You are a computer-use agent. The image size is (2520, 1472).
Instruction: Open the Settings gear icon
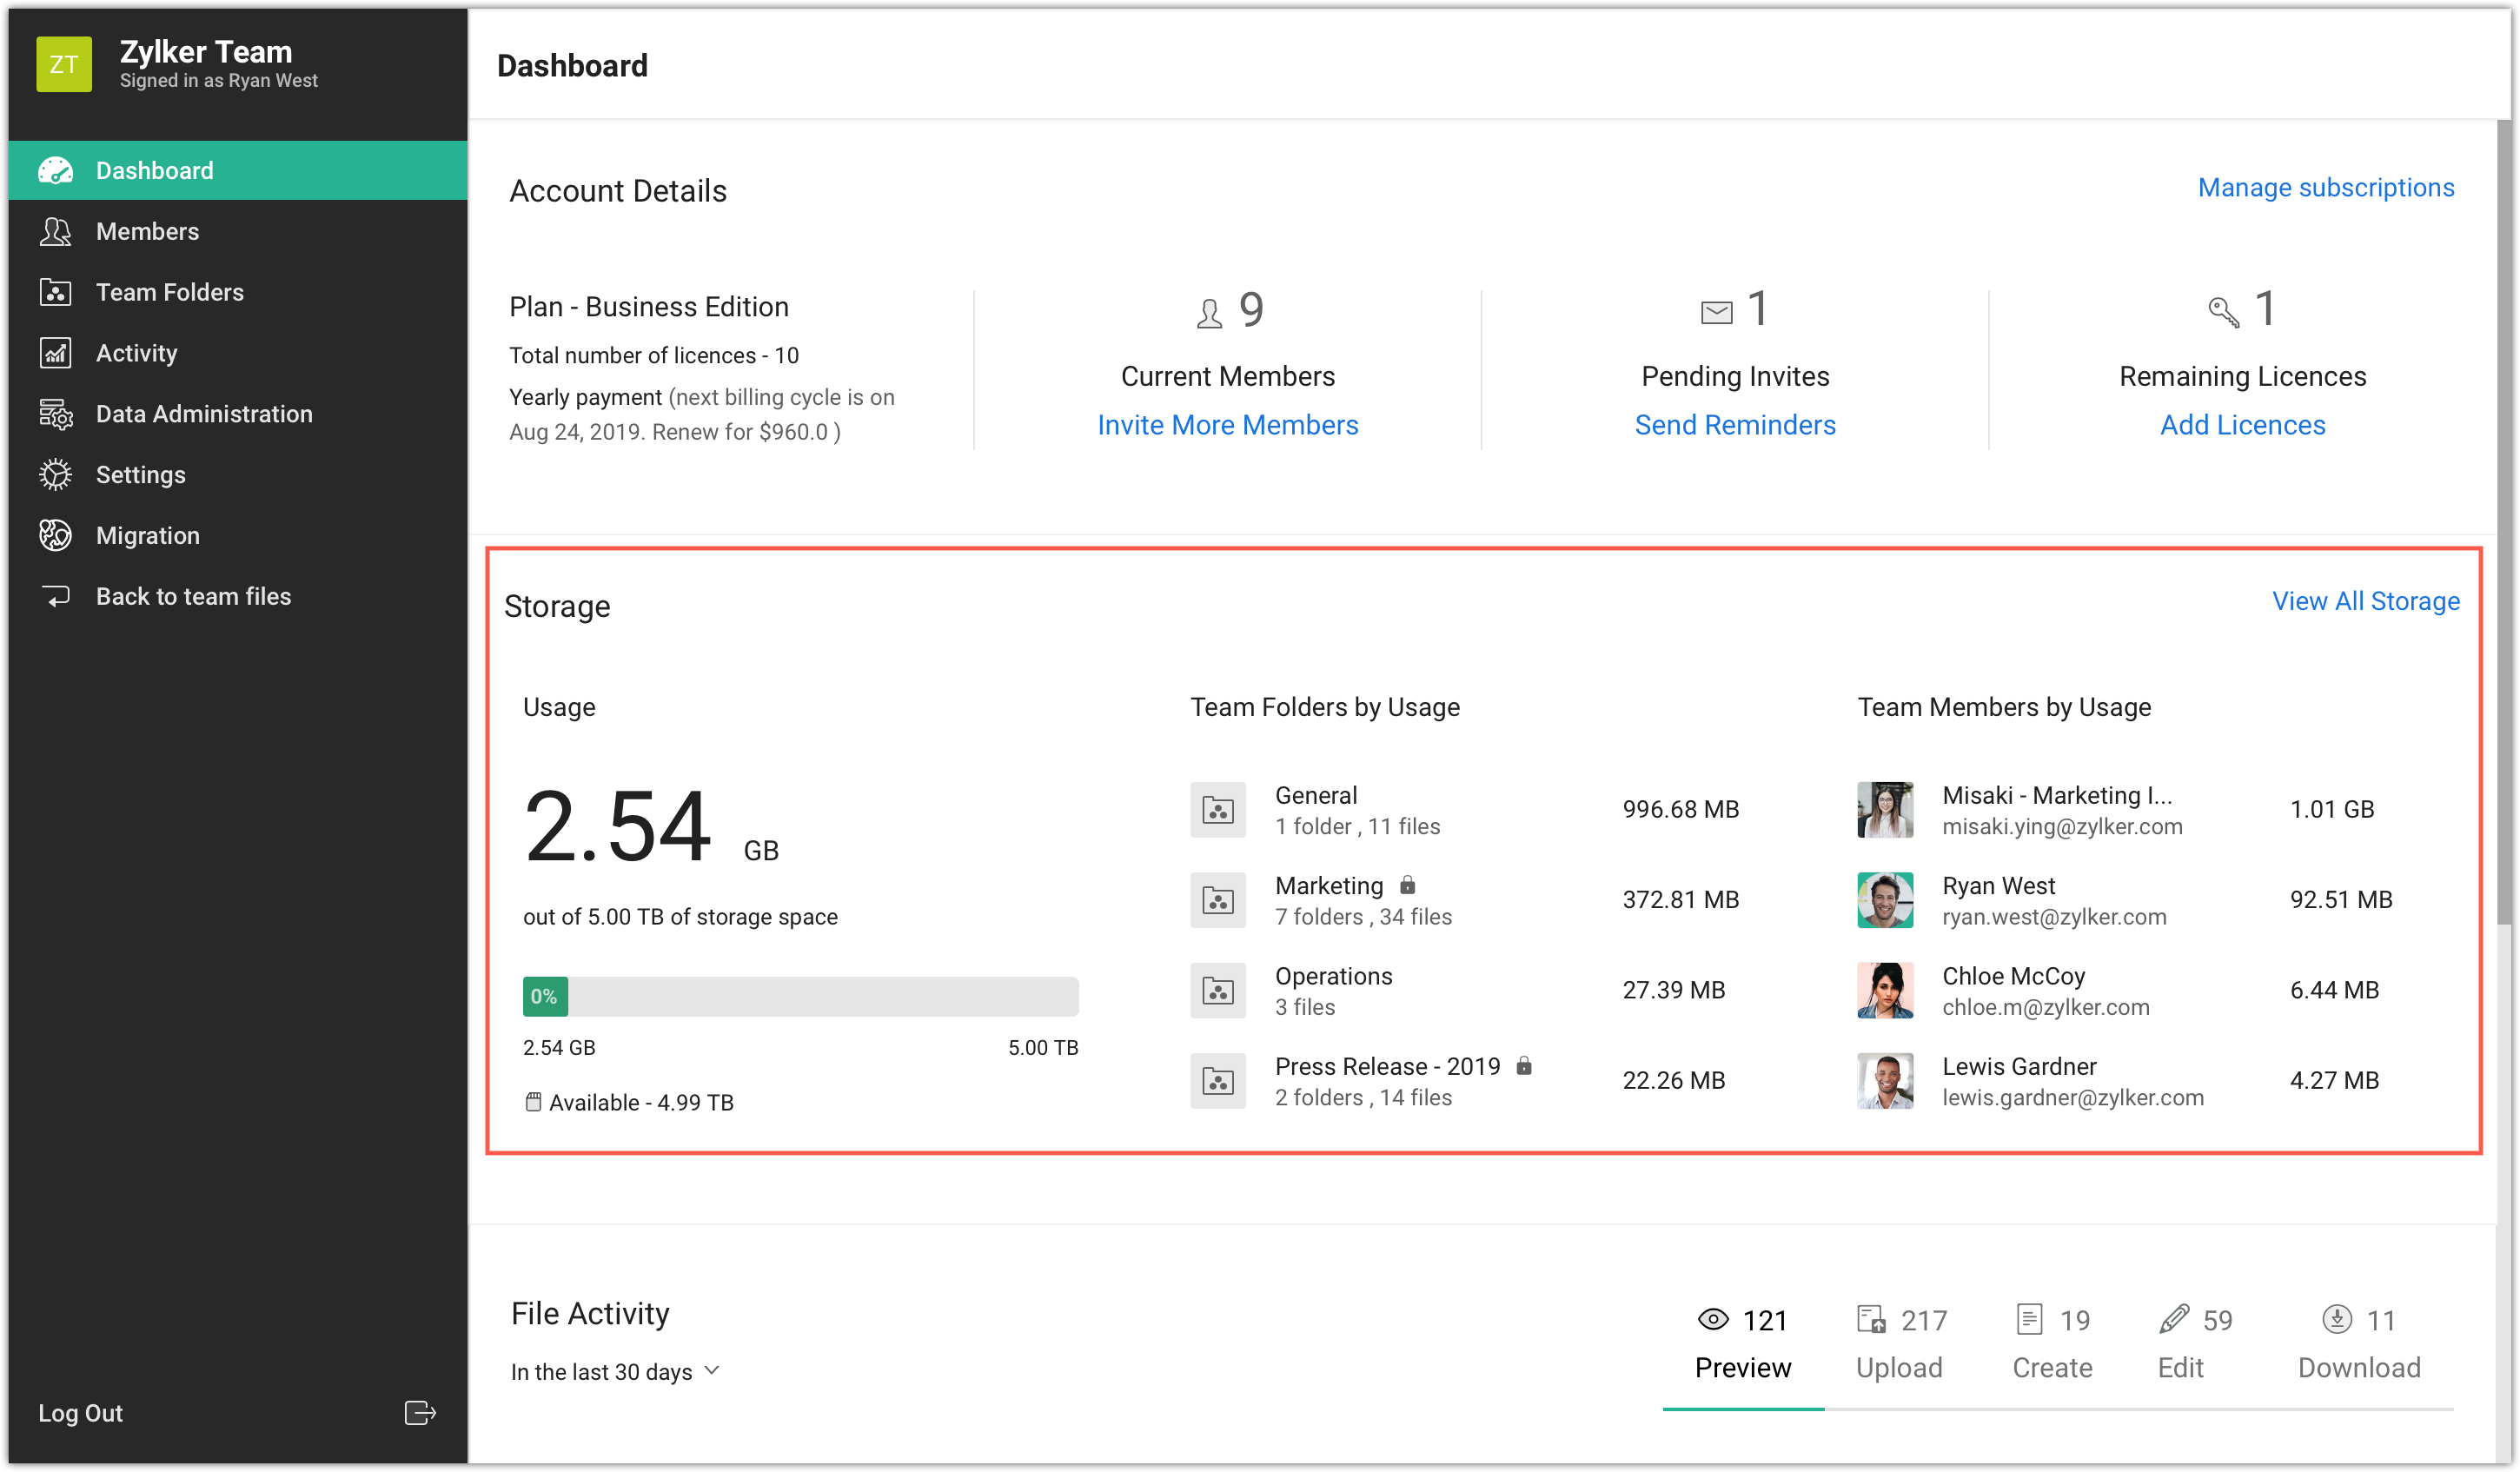coord(55,475)
